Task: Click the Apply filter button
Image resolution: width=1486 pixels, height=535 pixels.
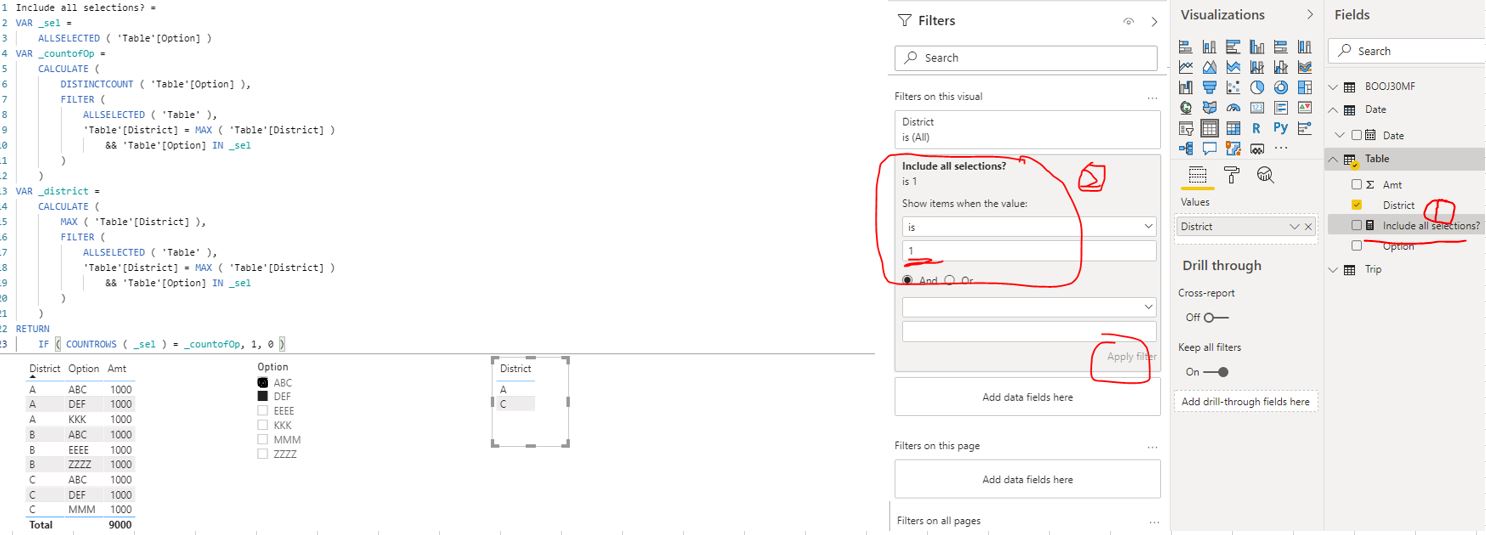Action: [1131, 356]
